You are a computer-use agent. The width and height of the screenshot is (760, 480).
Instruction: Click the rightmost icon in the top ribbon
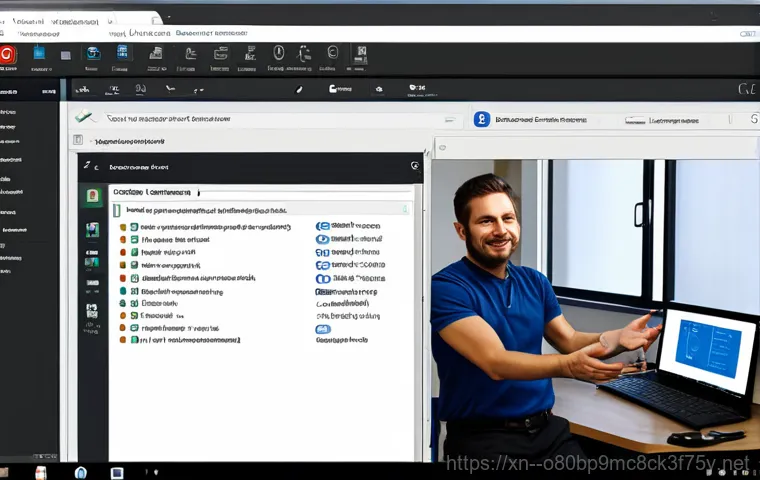[362, 53]
